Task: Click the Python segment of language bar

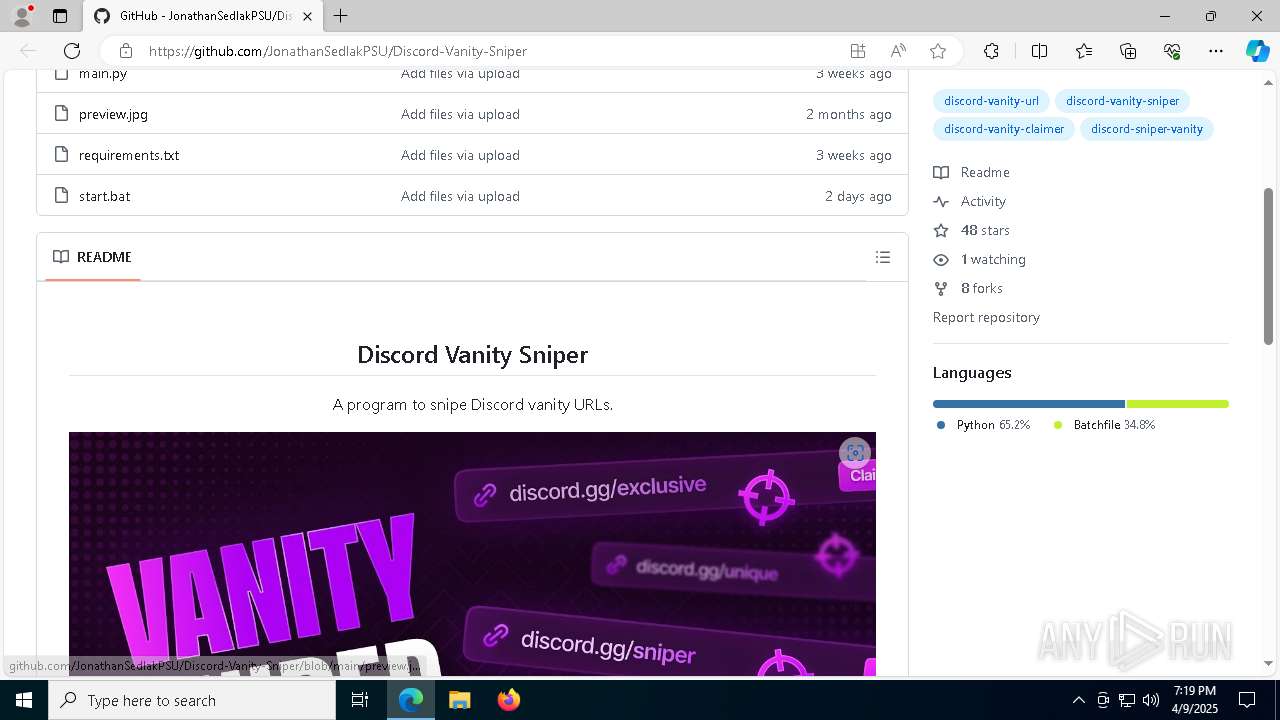Action: click(x=1029, y=404)
